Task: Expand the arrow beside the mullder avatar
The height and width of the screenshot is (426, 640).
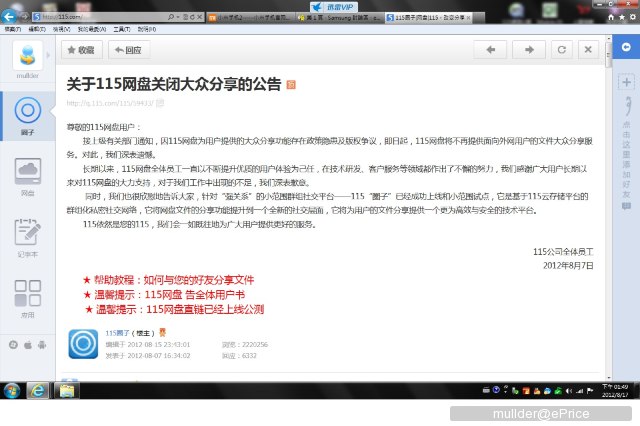Action: 48,55
